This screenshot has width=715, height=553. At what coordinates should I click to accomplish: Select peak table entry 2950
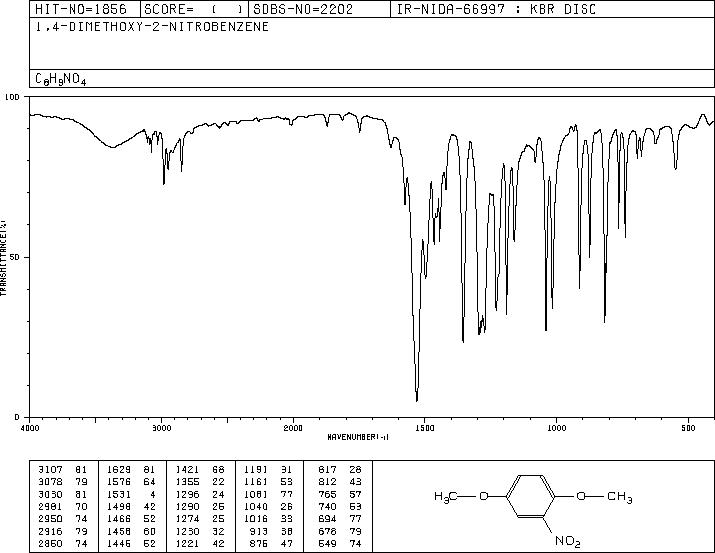(51, 519)
